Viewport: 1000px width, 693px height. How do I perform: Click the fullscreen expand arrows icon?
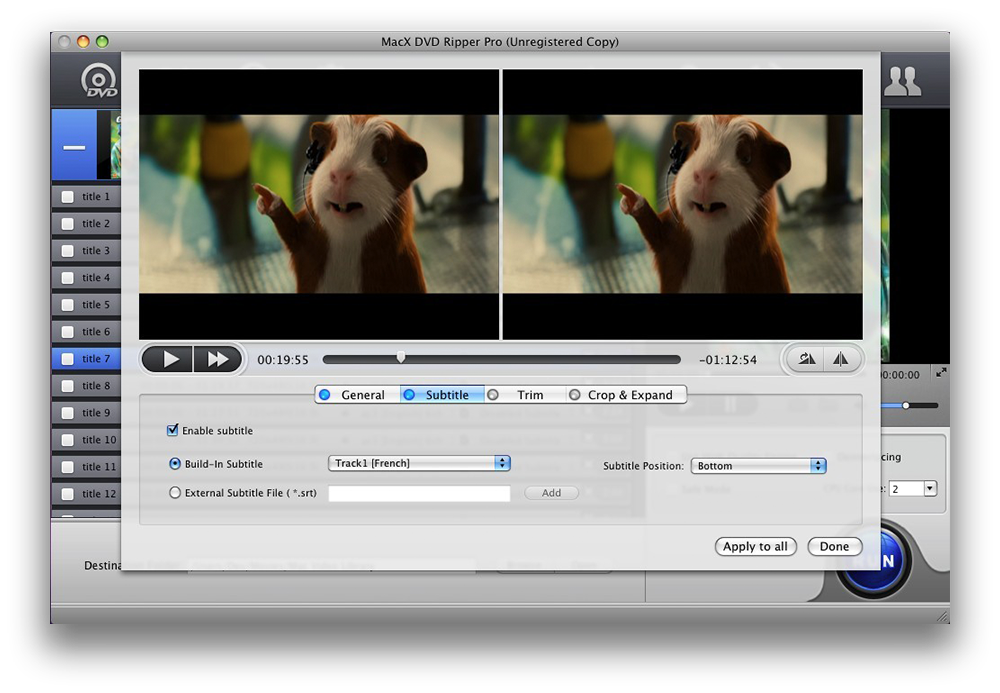point(940,373)
